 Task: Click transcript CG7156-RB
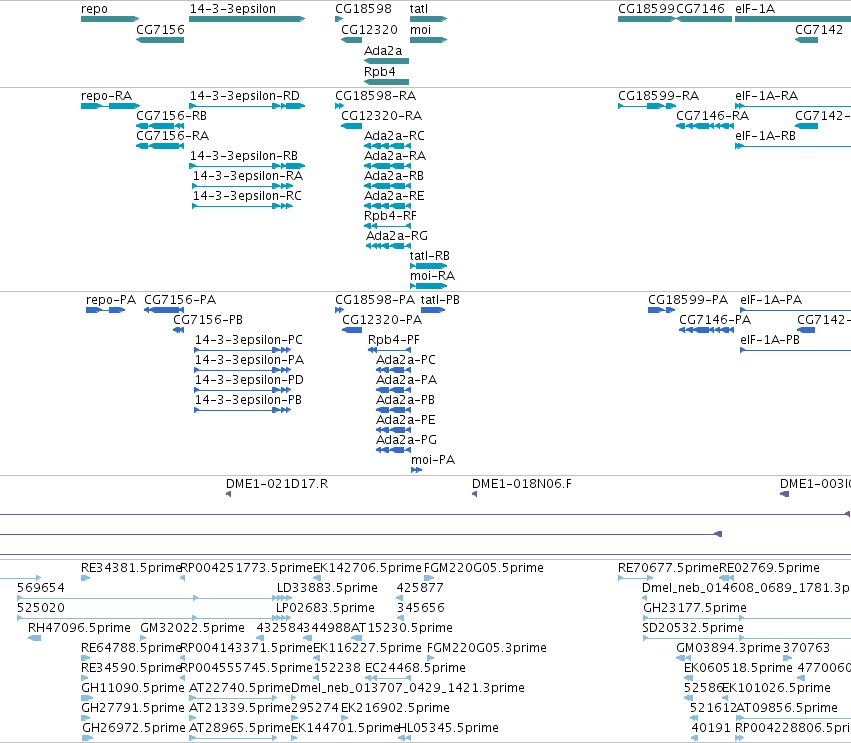160,126
